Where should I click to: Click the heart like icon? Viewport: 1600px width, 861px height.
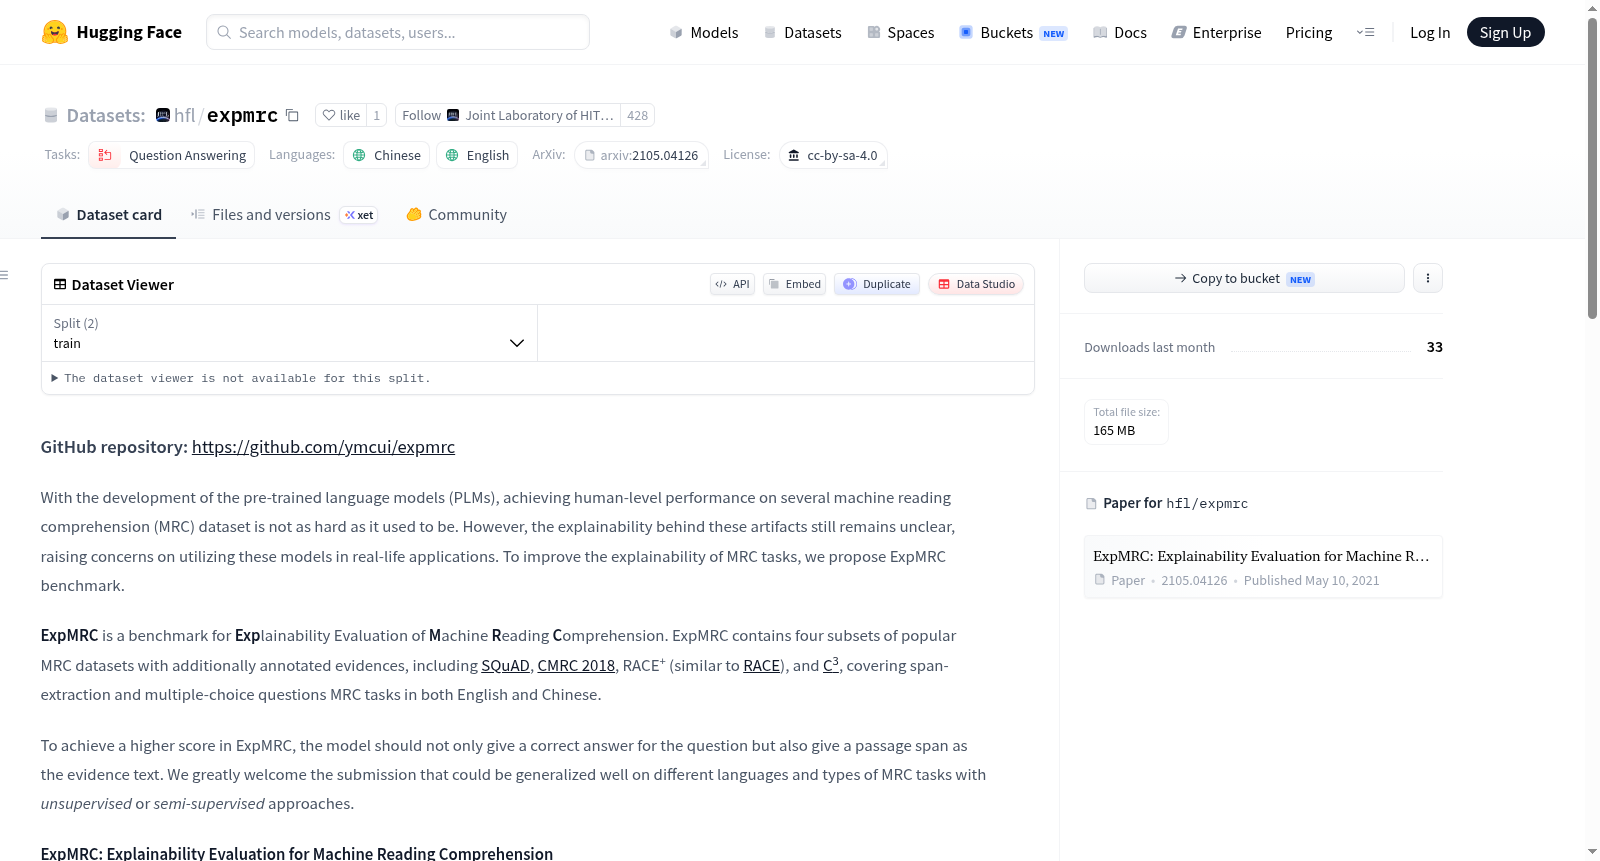coord(329,115)
